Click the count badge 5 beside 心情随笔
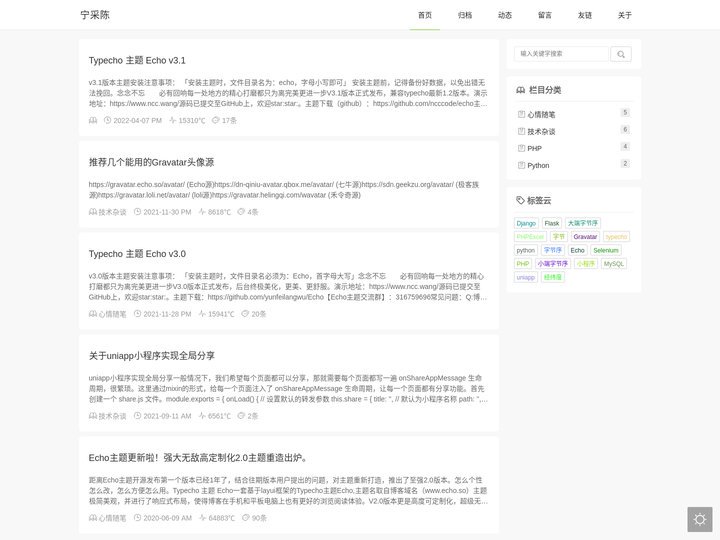This screenshot has width=720, height=540. 624,112
